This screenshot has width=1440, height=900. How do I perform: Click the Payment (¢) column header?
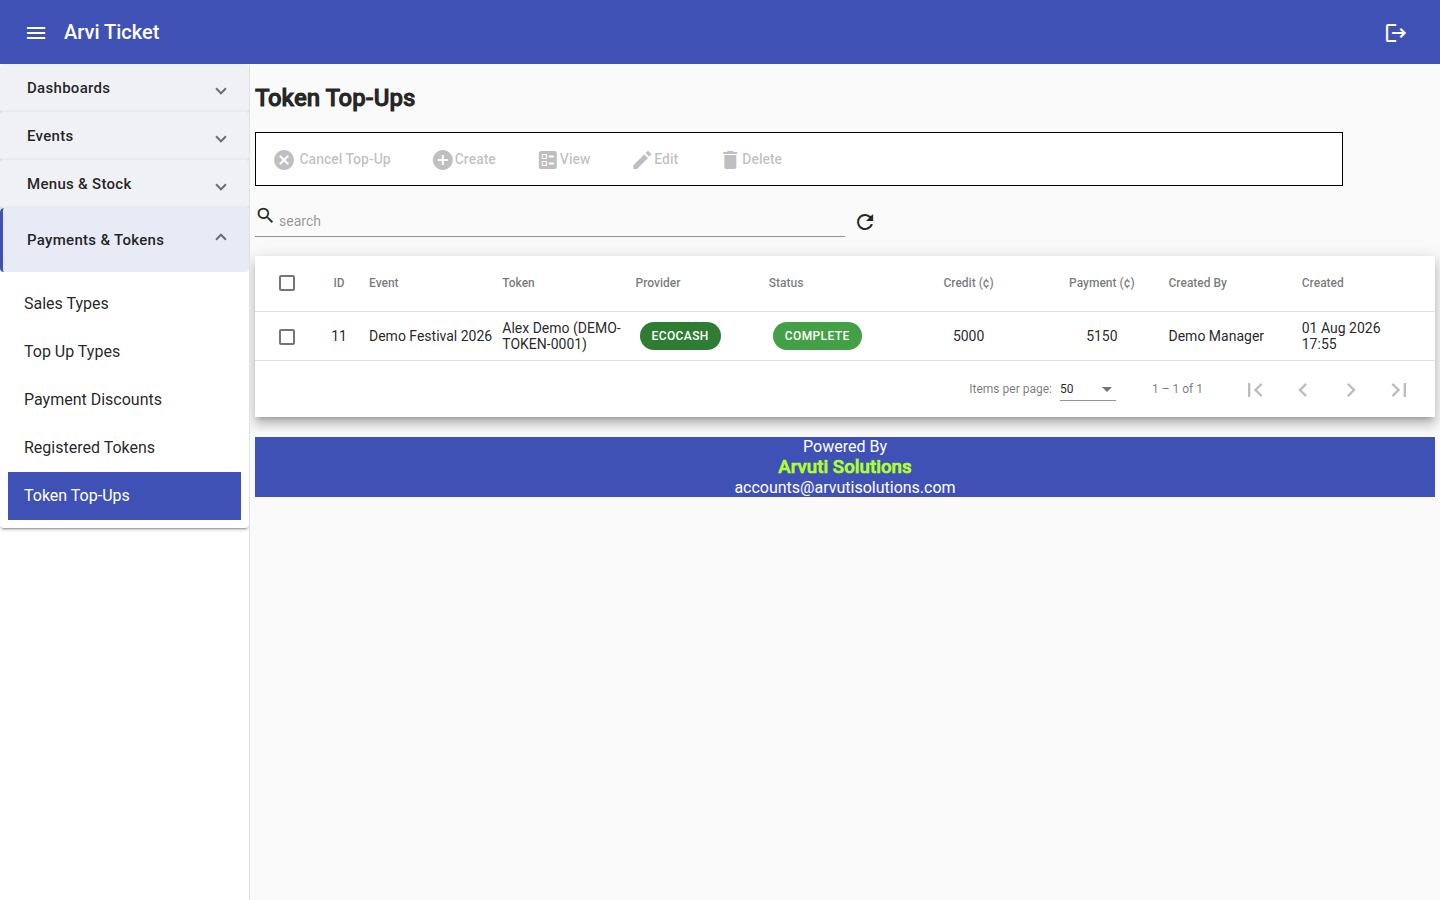(1102, 283)
